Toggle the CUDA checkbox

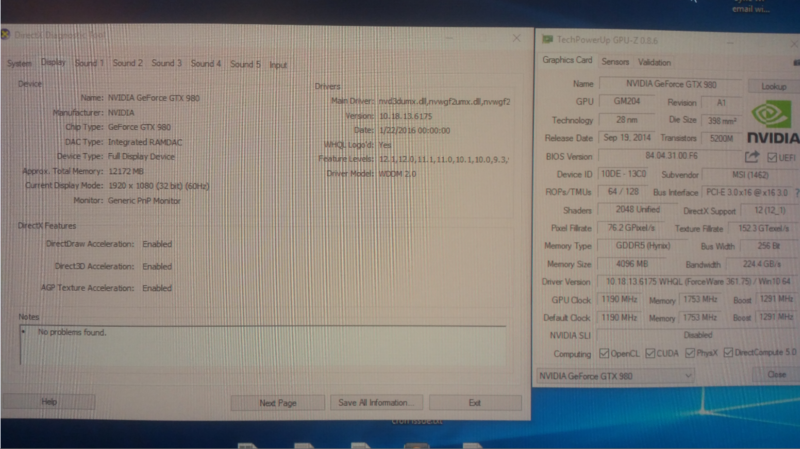[650, 353]
